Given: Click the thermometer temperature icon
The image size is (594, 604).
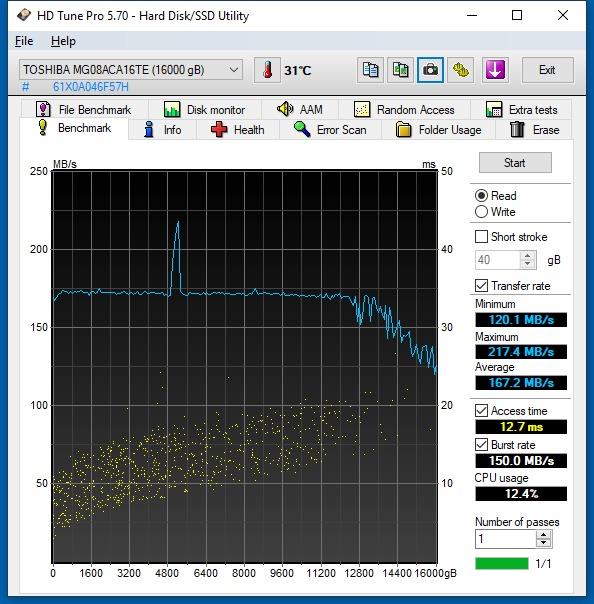Looking at the screenshot, I should [x=267, y=70].
